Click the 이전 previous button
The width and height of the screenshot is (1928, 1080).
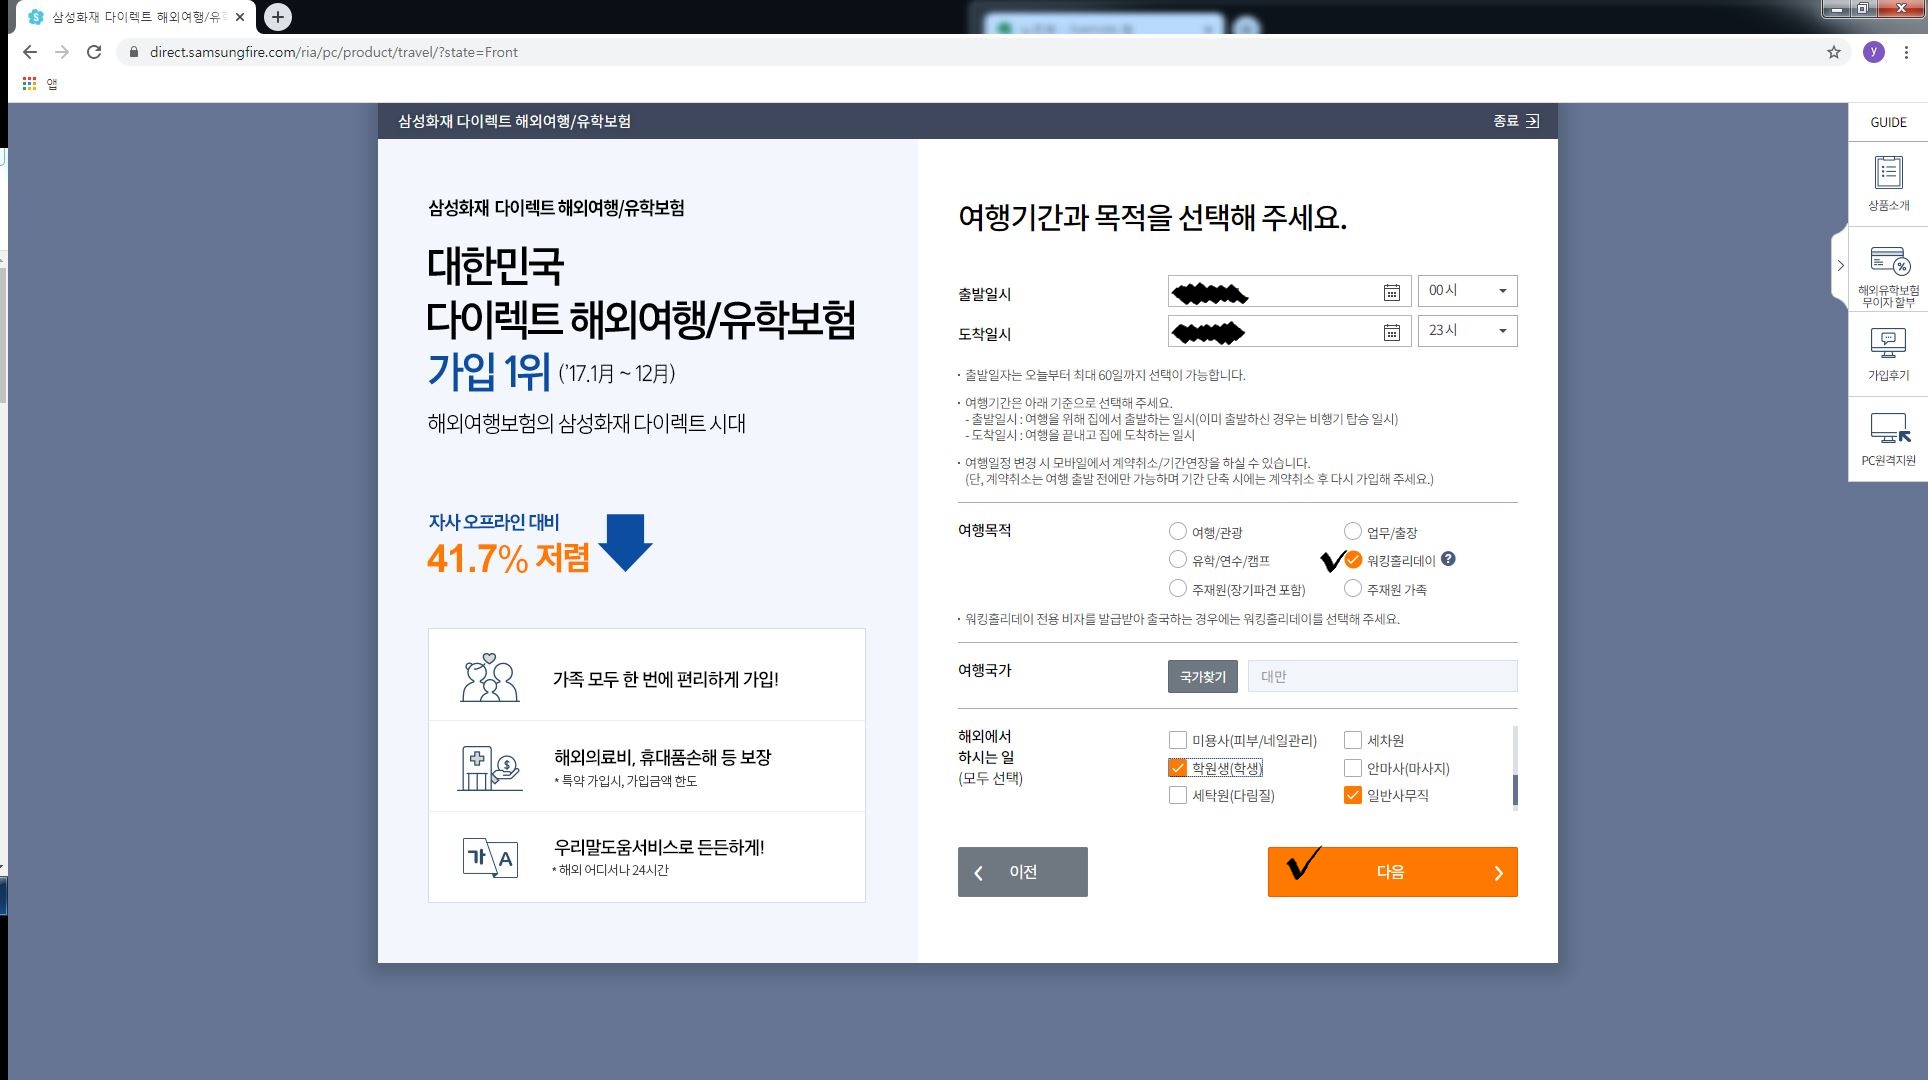click(x=1022, y=872)
